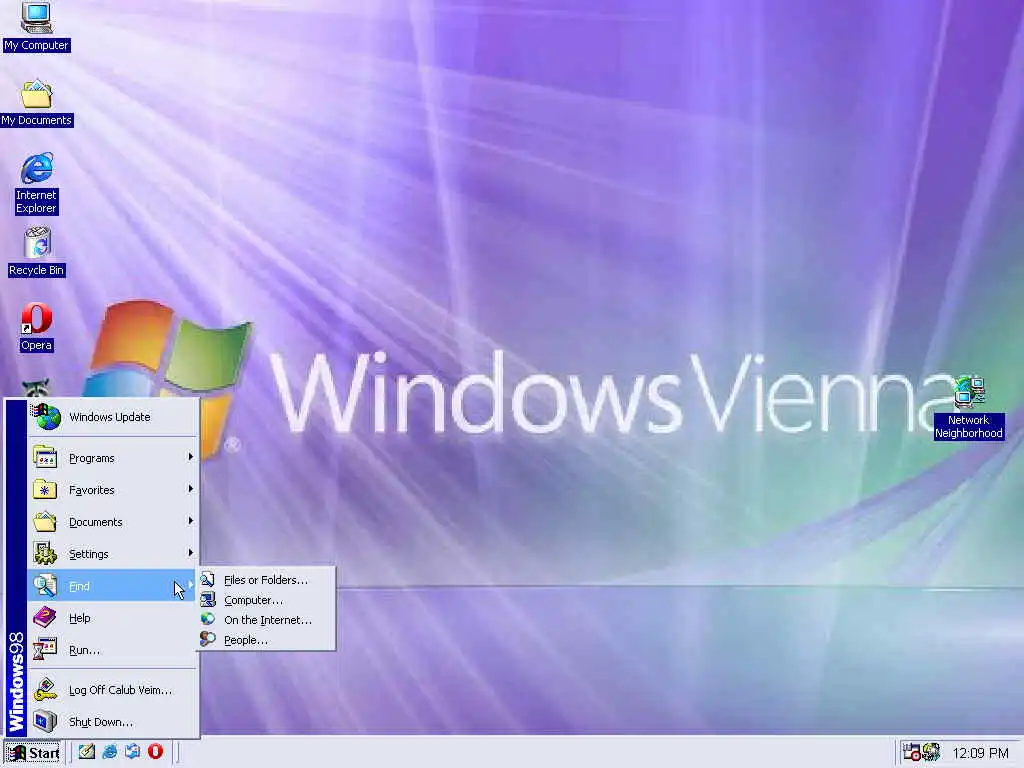Select Log Off Calub Veim...
Viewport: 1024px width, 768px height.
[113, 690]
